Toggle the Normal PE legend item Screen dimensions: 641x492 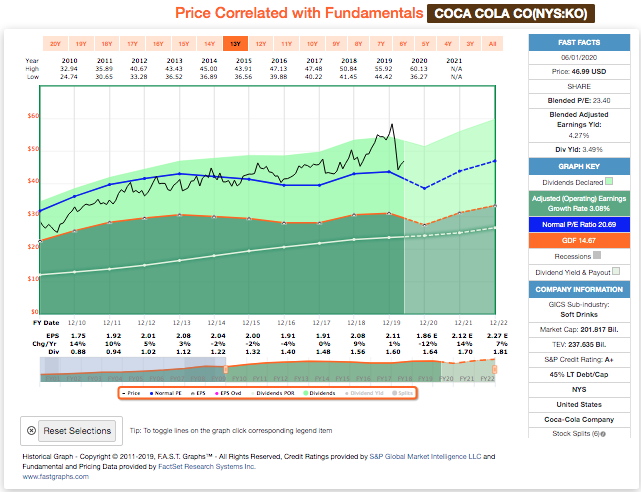pyautogui.click(x=166, y=393)
